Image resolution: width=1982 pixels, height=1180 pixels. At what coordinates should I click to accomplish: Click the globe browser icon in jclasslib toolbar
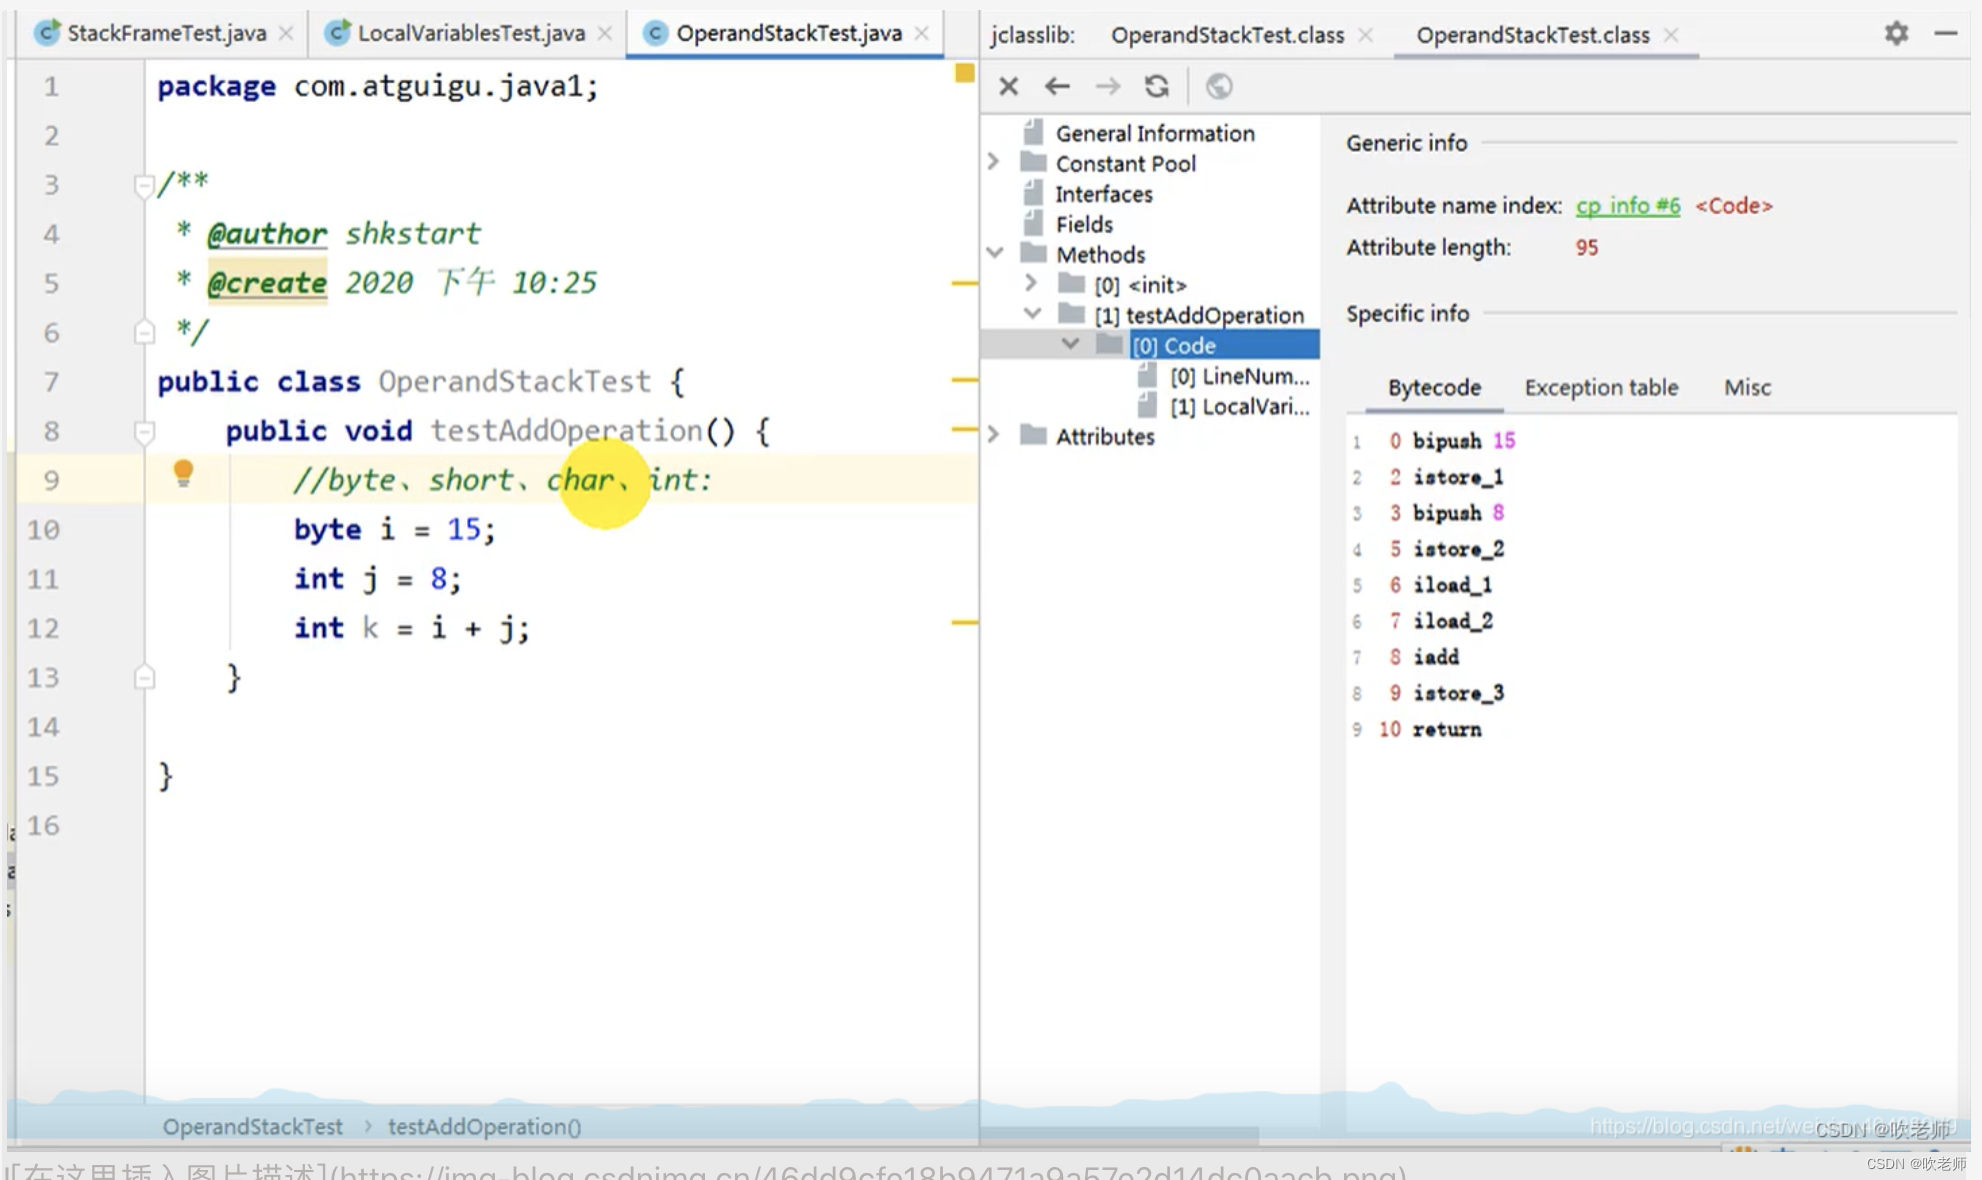(x=1218, y=87)
